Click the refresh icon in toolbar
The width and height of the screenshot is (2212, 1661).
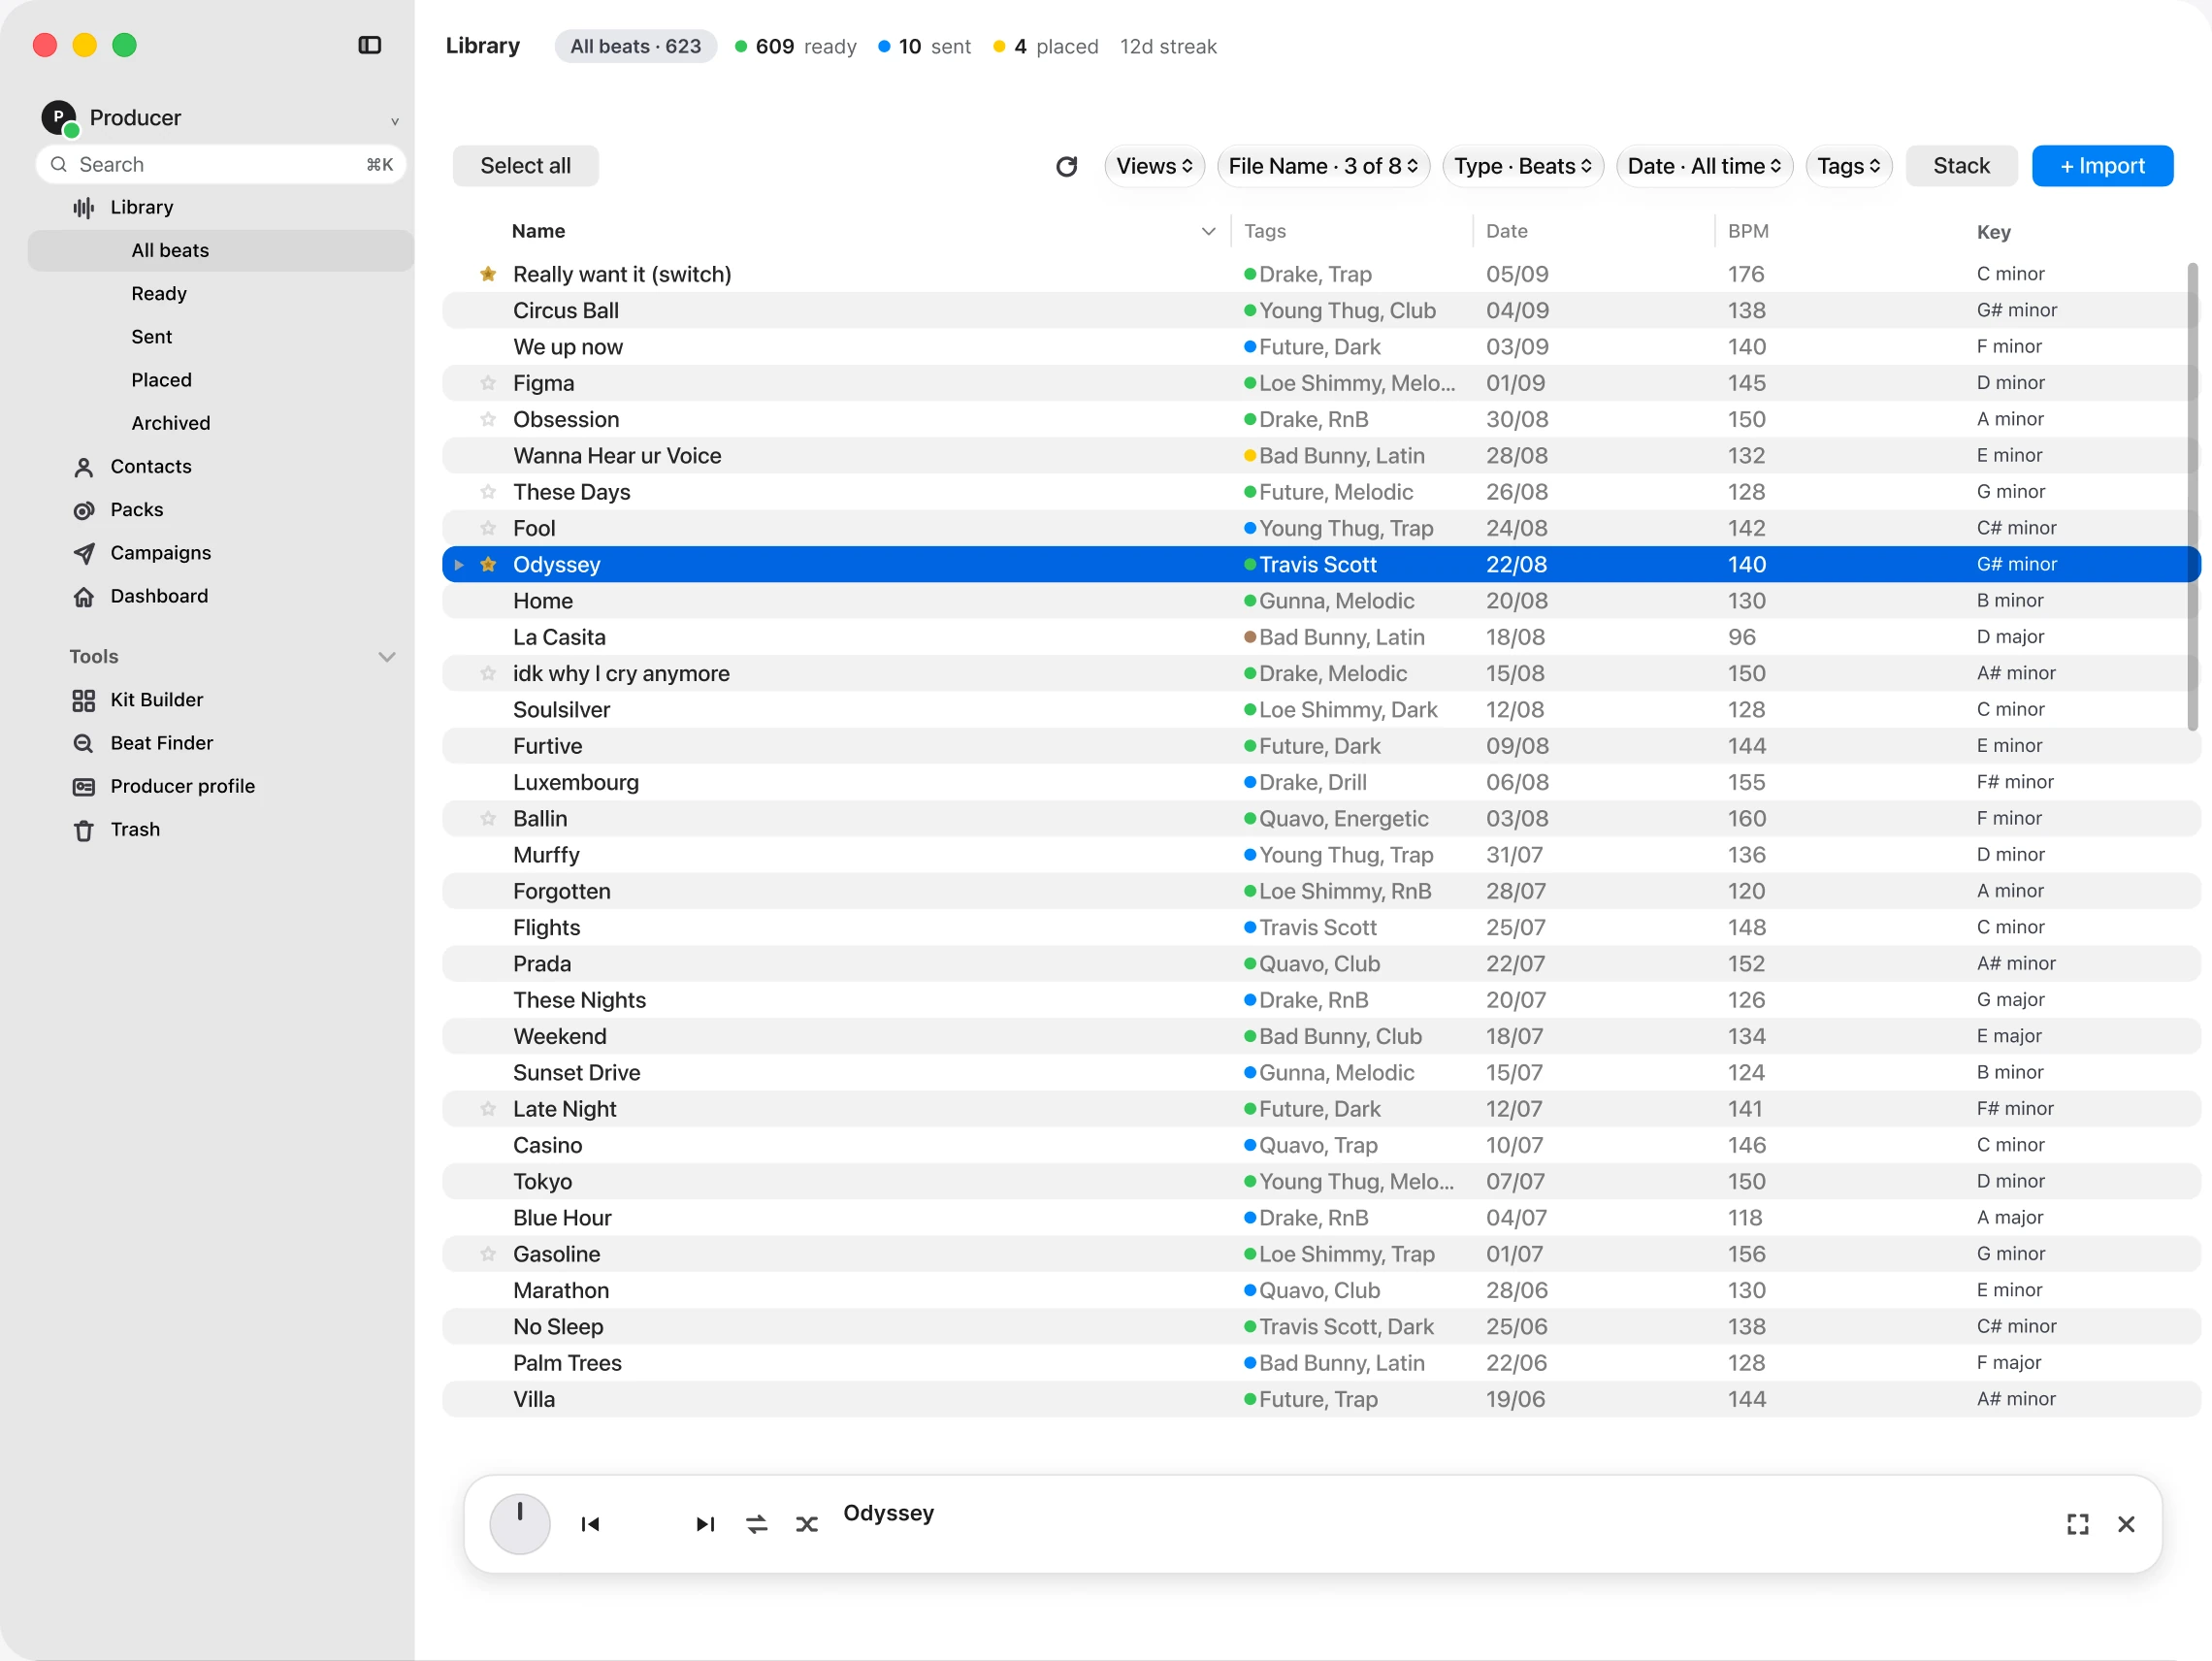click(1066, 166)
